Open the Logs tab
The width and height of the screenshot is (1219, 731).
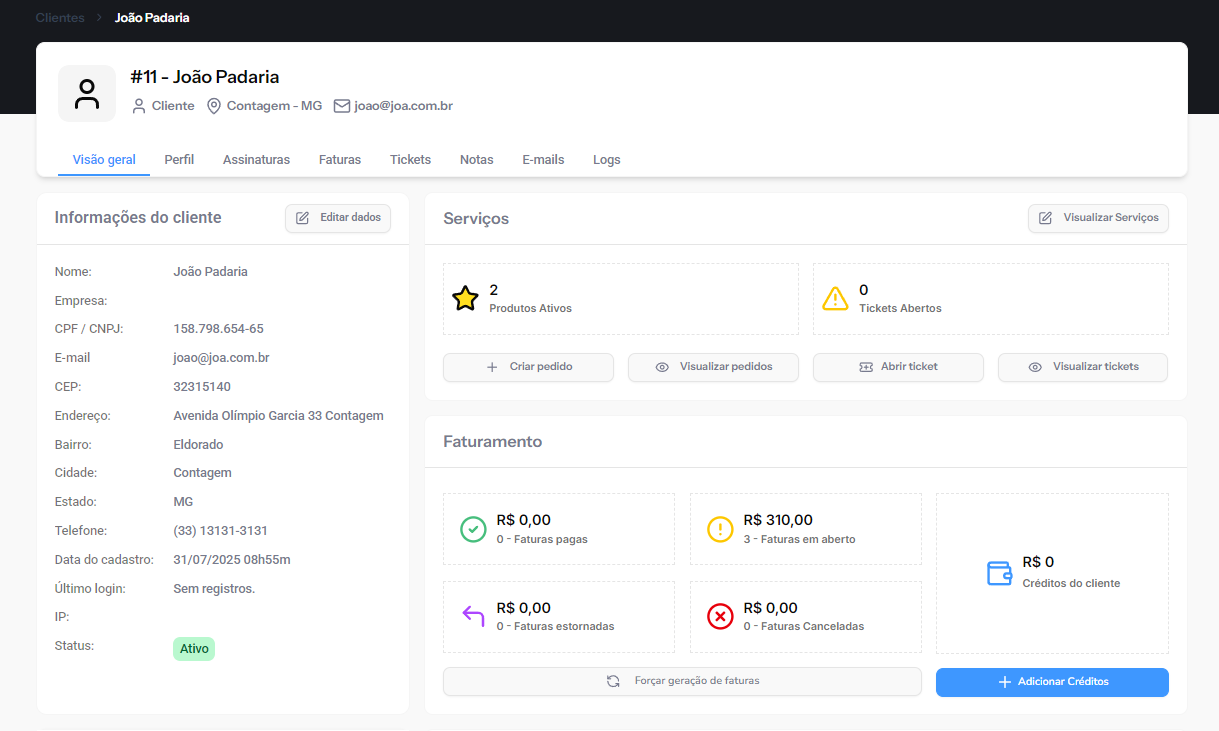(606, 160)
